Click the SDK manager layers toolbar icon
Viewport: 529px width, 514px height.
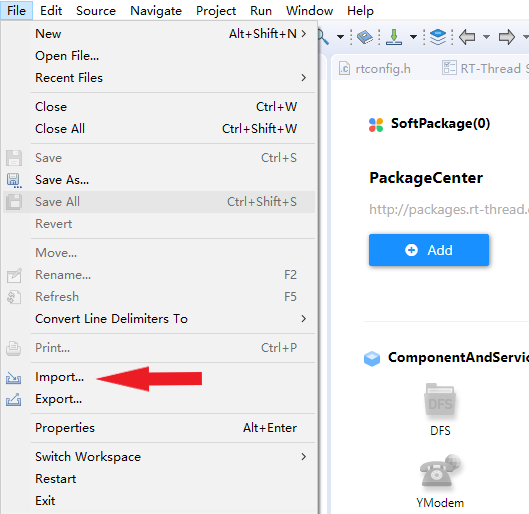coord(438,36)
